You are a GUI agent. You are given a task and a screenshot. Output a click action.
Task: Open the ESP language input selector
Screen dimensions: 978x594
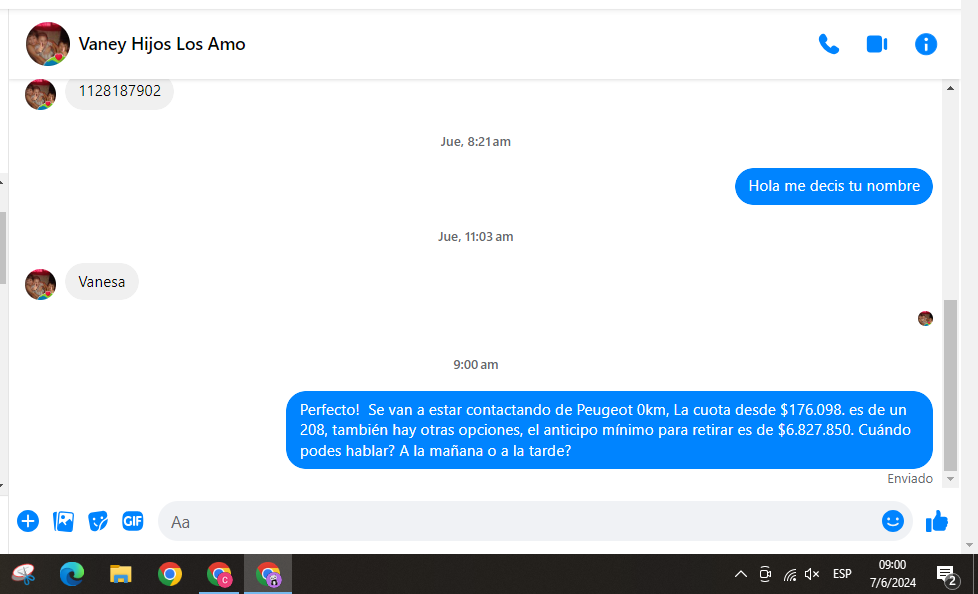[x=842, y=574]
